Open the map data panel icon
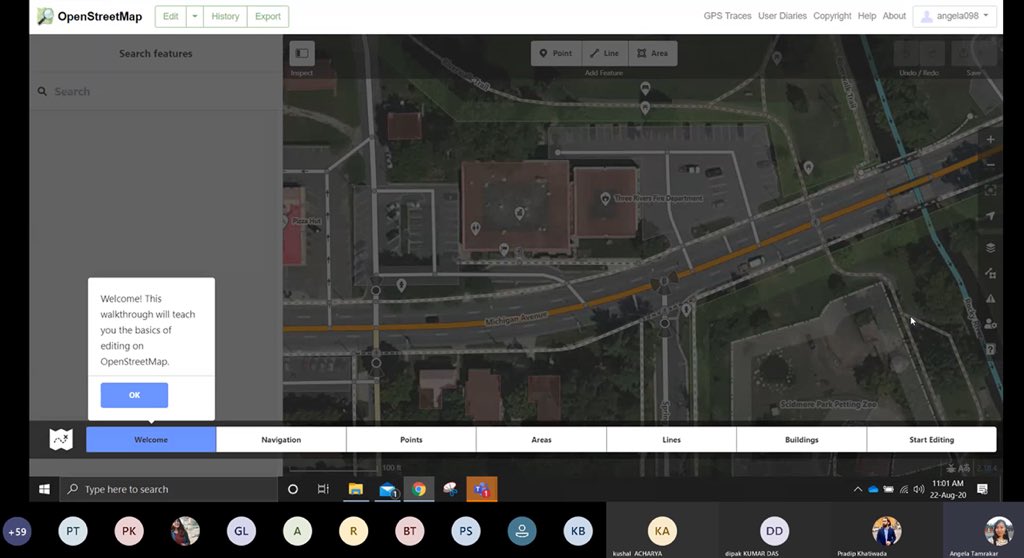 pyautogui.click(x=991, y=273)
